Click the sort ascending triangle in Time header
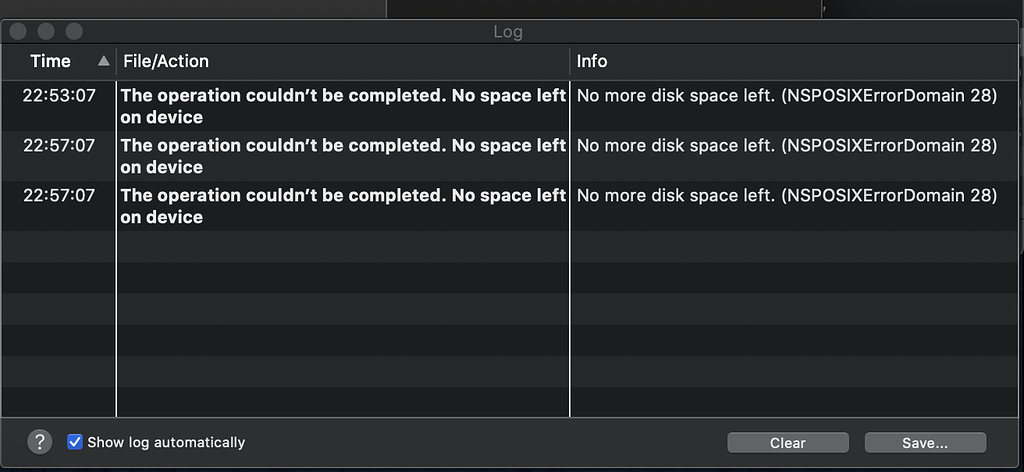The image size is (1024, 472). (x=103, y=61)
